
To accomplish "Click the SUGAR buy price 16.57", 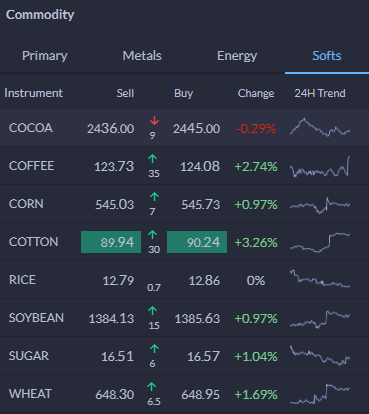I will click(203, 357).
